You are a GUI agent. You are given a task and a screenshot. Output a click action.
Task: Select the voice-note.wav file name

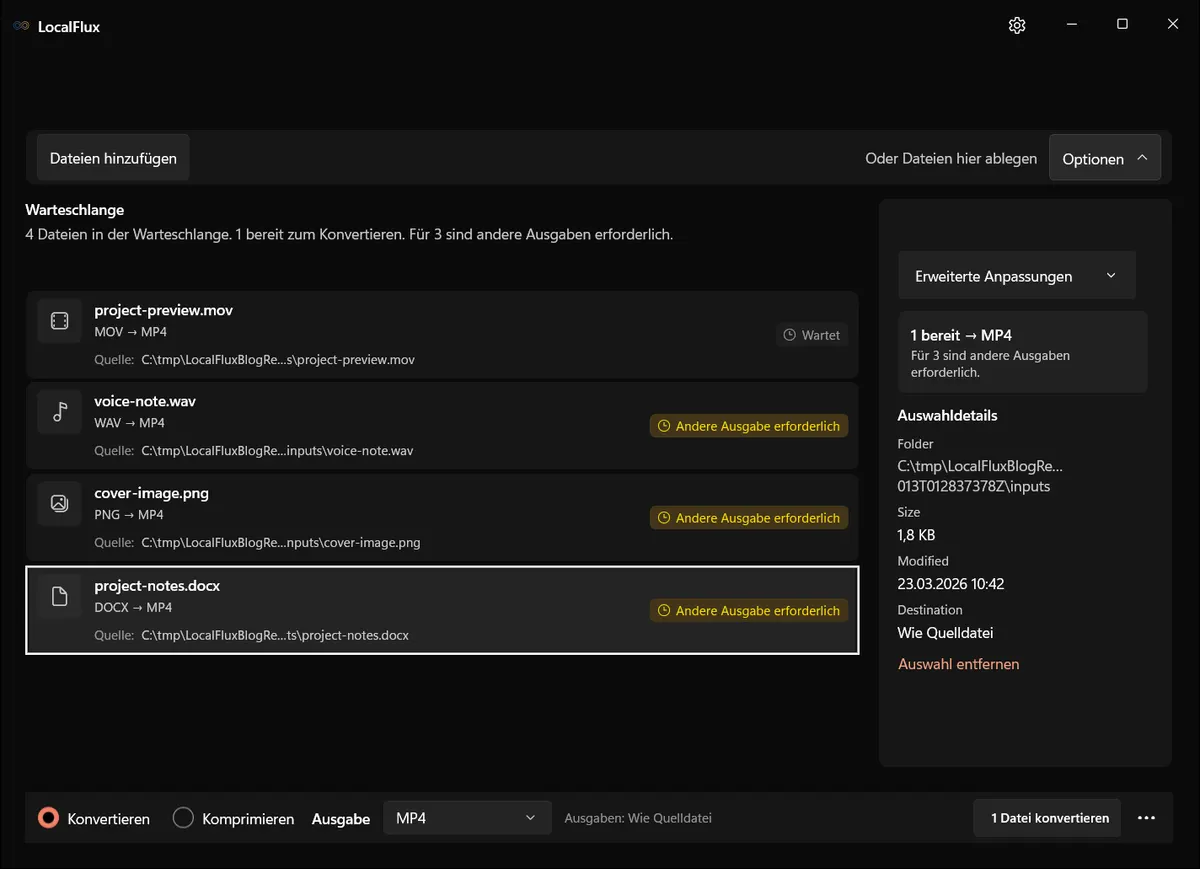point(145,401)
